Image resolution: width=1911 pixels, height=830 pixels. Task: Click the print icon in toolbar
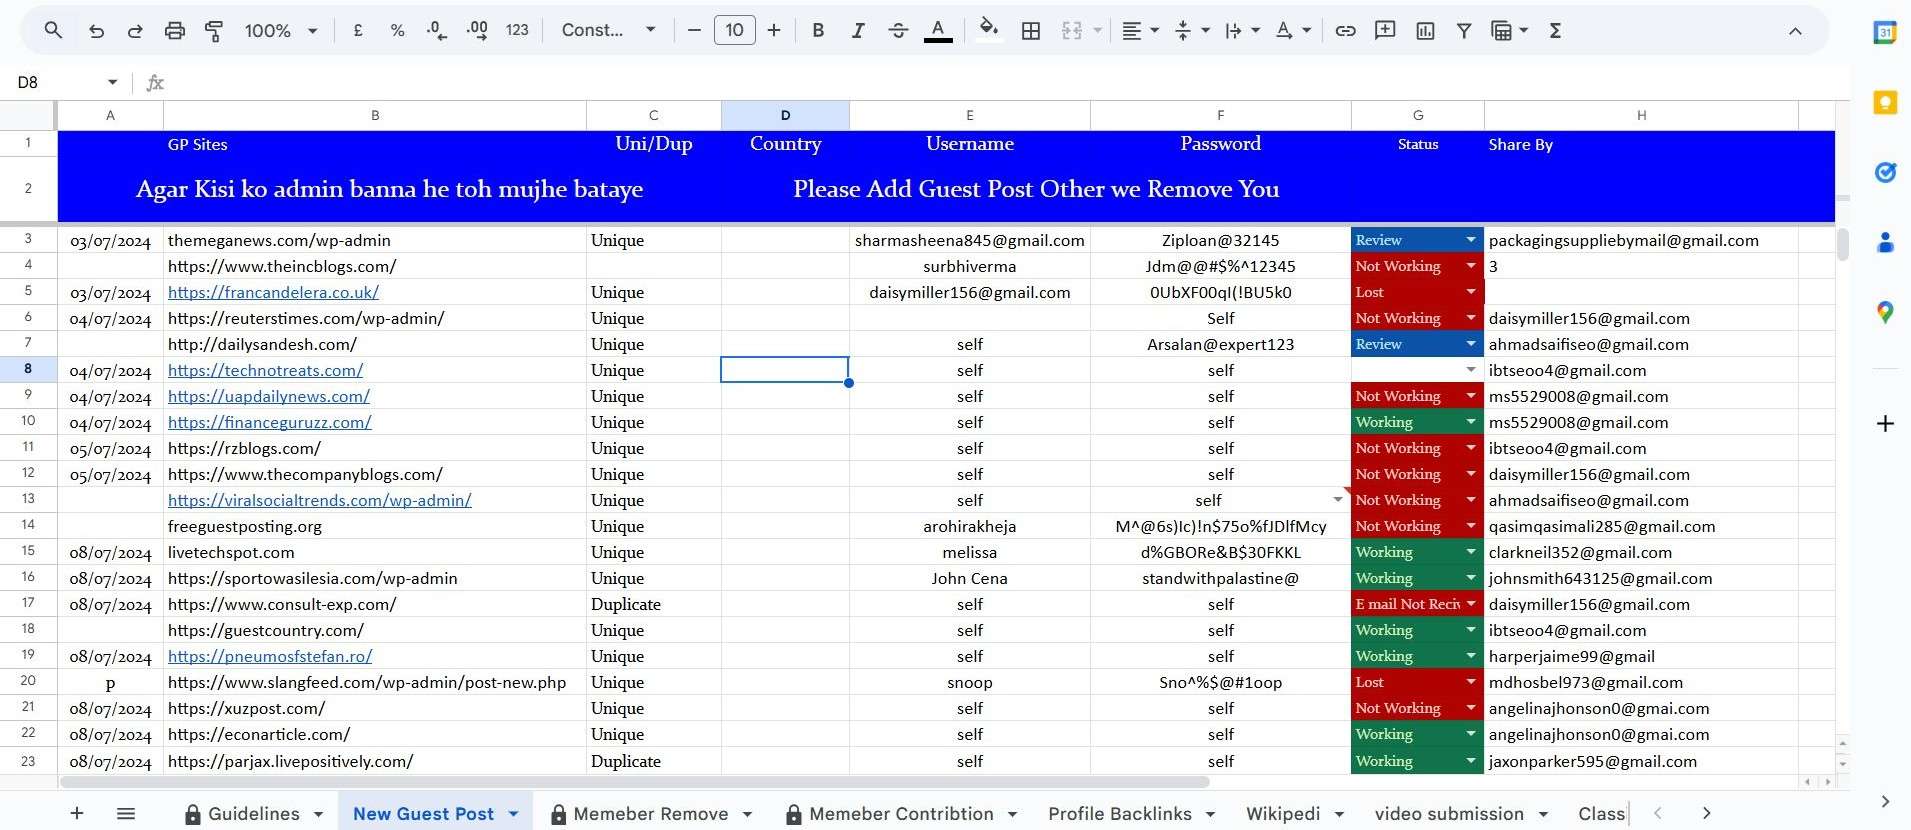click(x=175, y=30)
